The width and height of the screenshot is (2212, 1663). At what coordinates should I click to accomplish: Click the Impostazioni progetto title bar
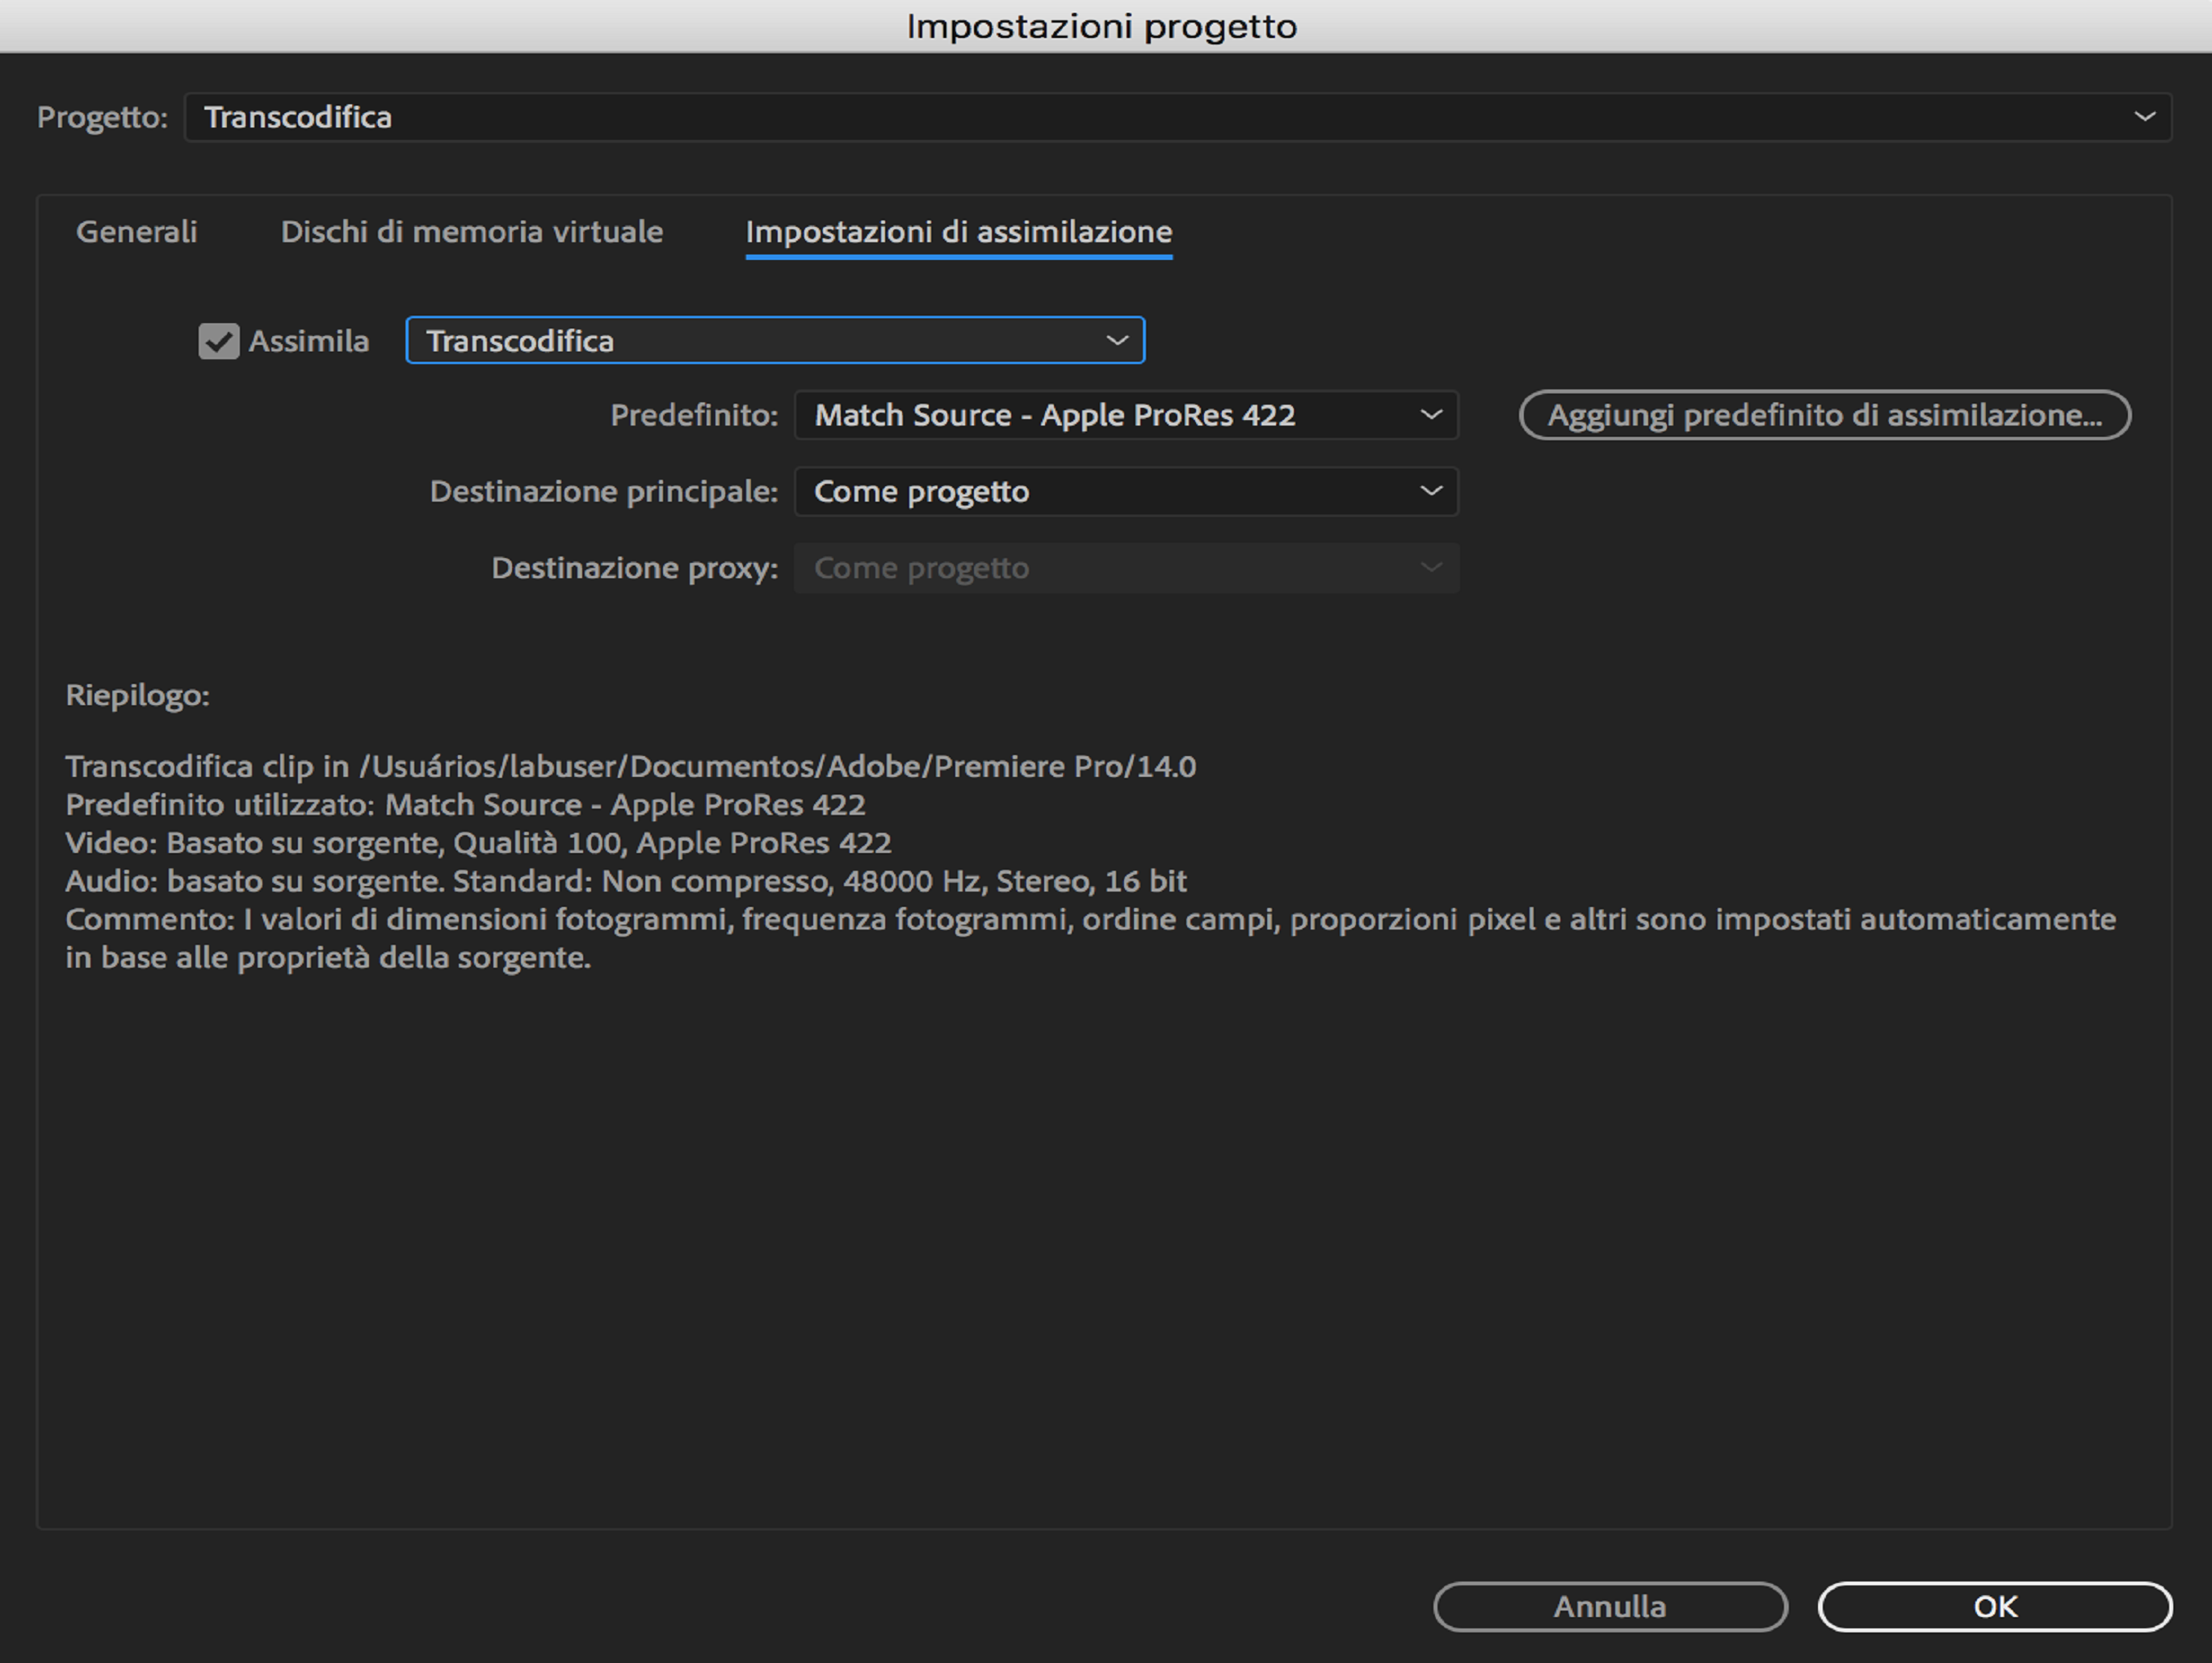pyautogui.click(x=1100, y=26)
